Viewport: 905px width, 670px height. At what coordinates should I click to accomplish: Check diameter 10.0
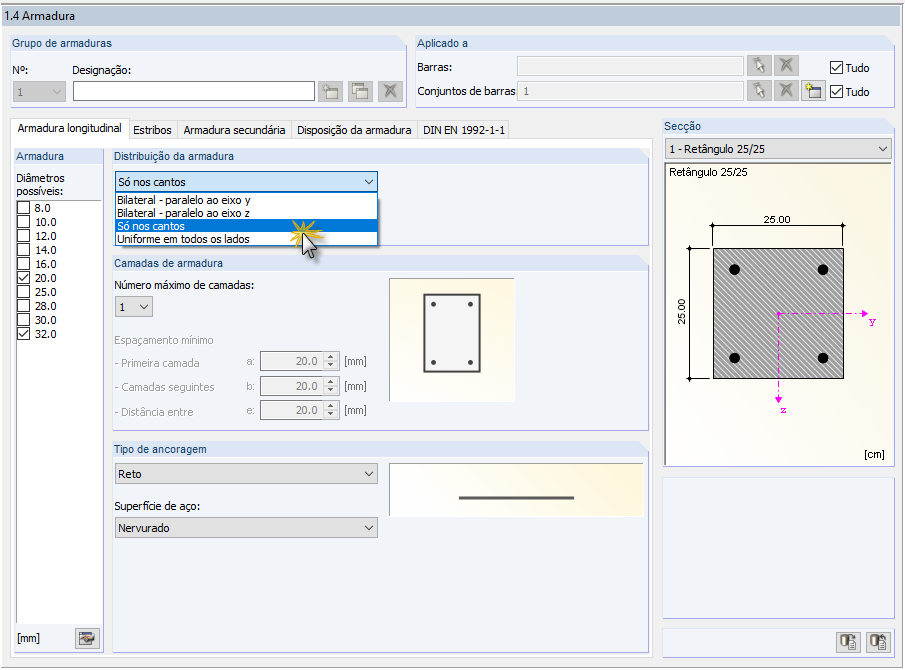(x=23, y=222)
